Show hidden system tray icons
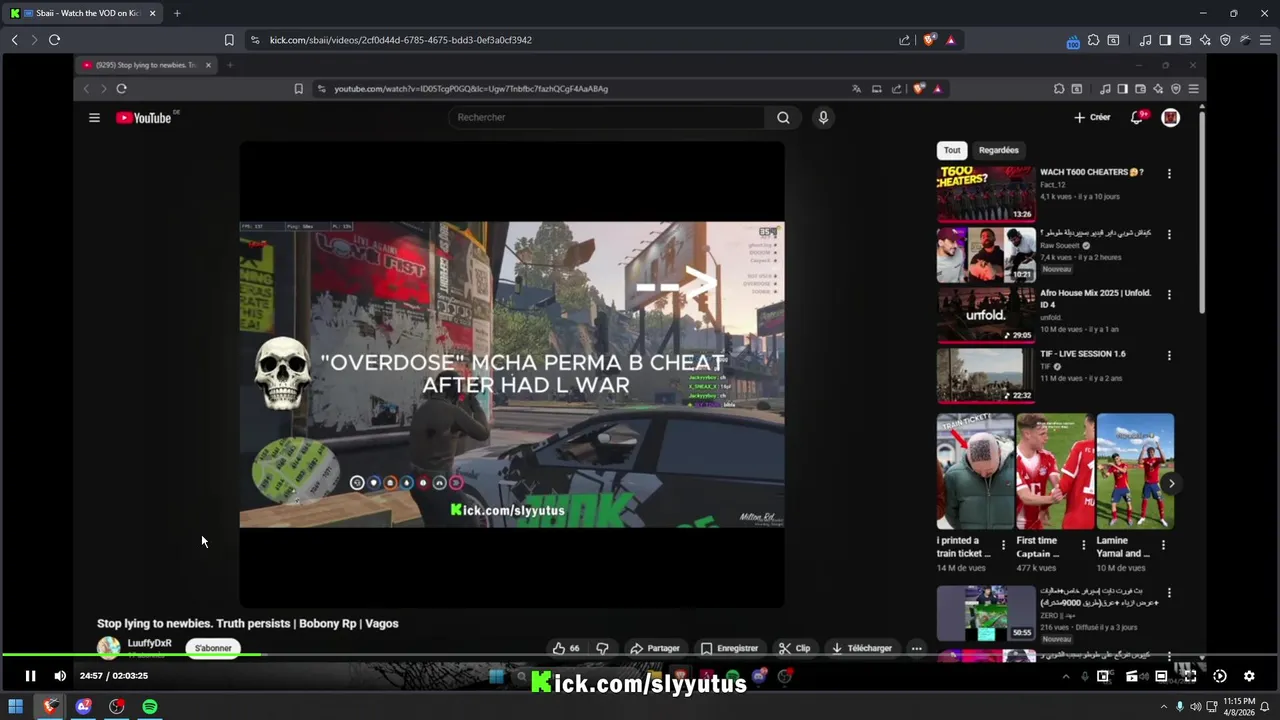1280x720 pixels. (1162, 707)
